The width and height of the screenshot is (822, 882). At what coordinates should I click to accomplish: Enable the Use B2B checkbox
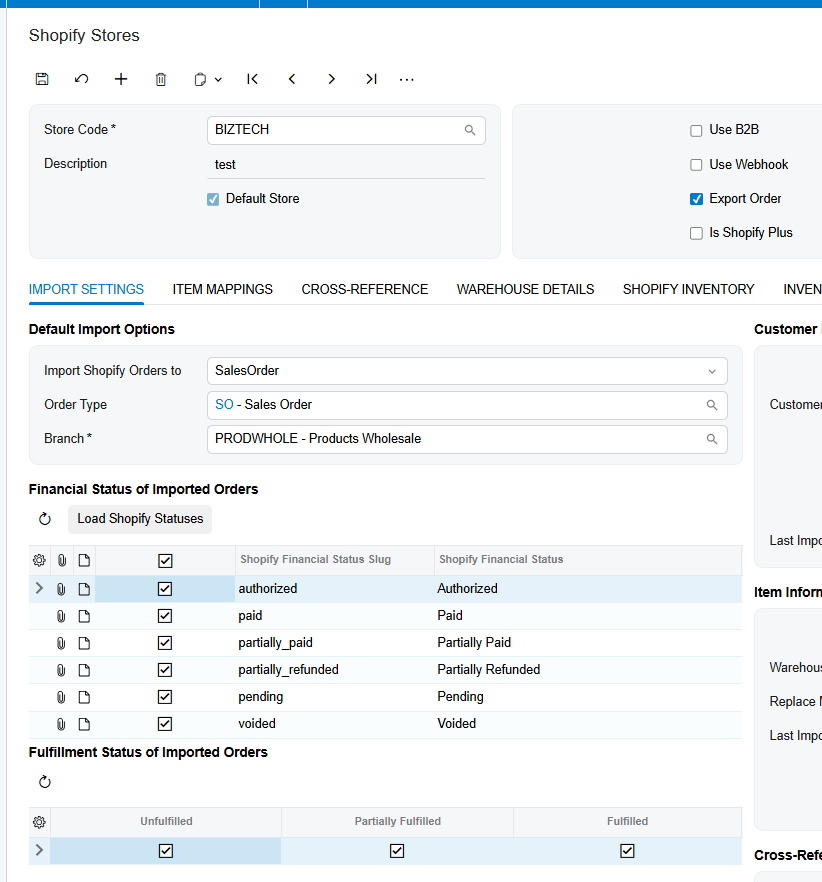696,130
